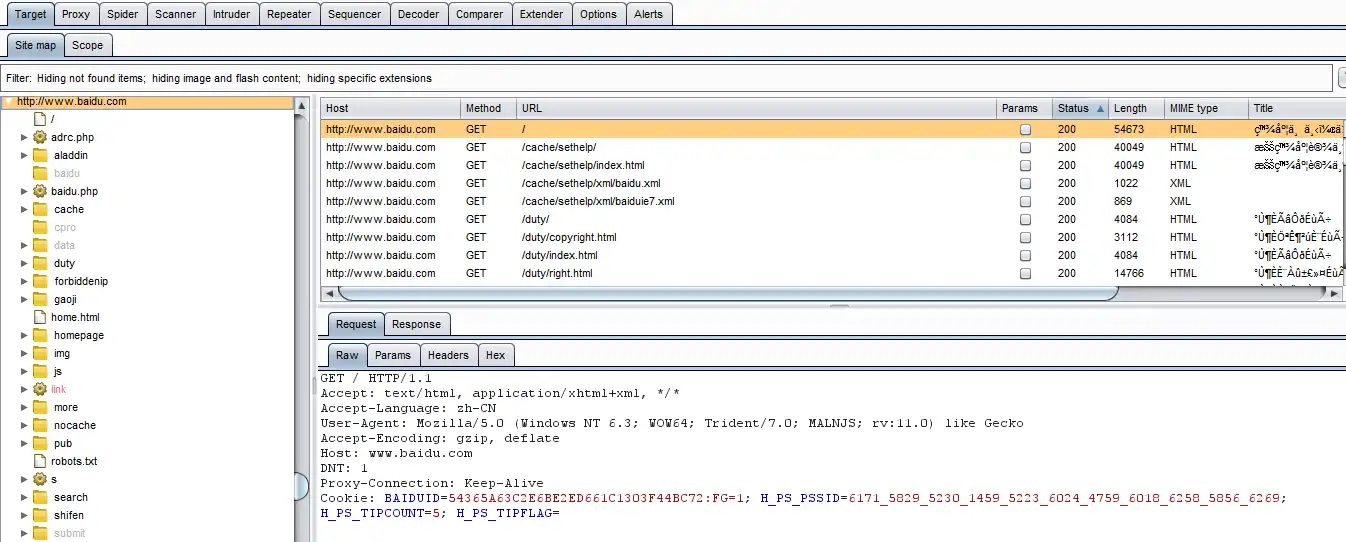Click the gear icon beside adrc.php
The height and width of the screenshot is (542, 1346).
point(40,137)
